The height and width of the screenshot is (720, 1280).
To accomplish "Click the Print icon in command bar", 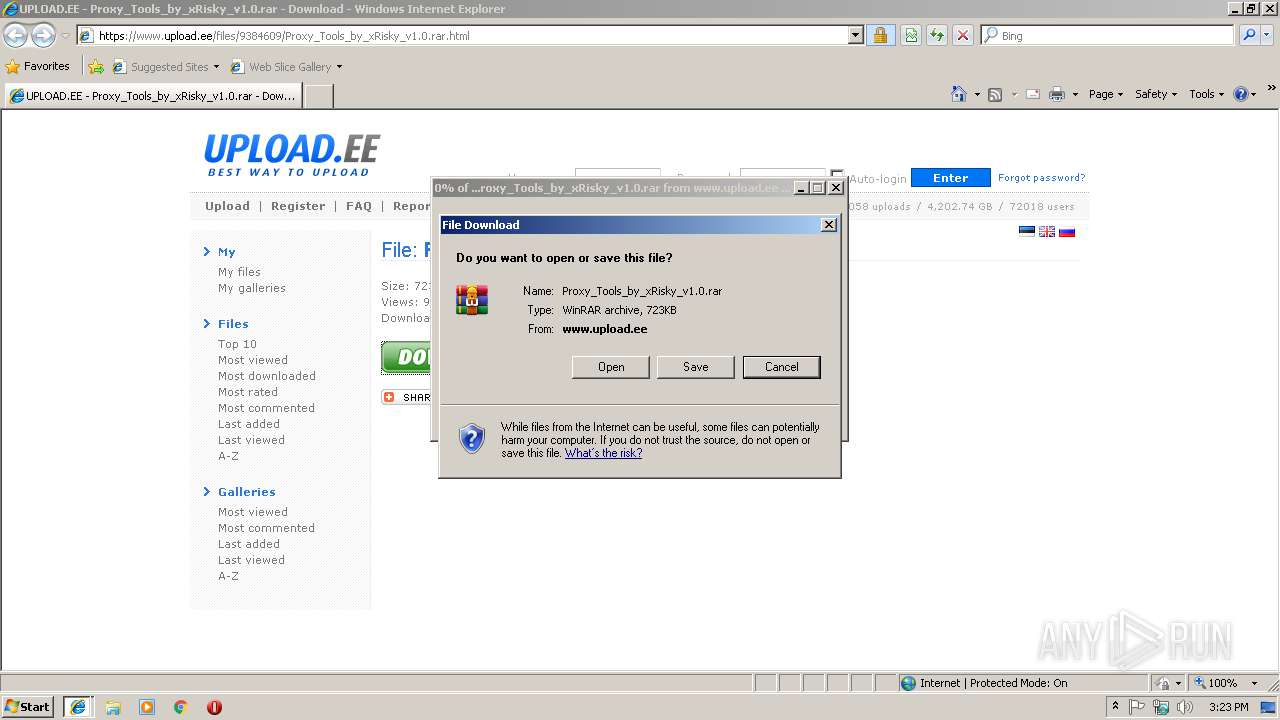I will tap(1057, 94).
